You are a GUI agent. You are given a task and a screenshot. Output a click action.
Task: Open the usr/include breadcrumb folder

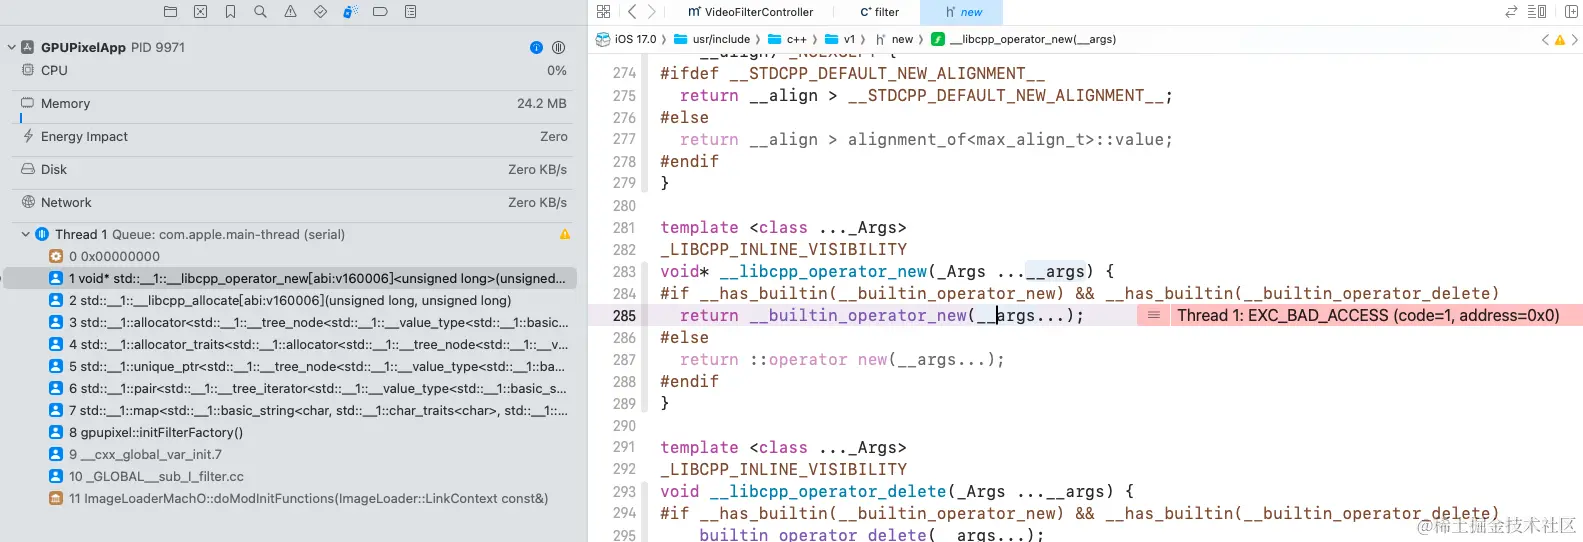pos(712,40)
